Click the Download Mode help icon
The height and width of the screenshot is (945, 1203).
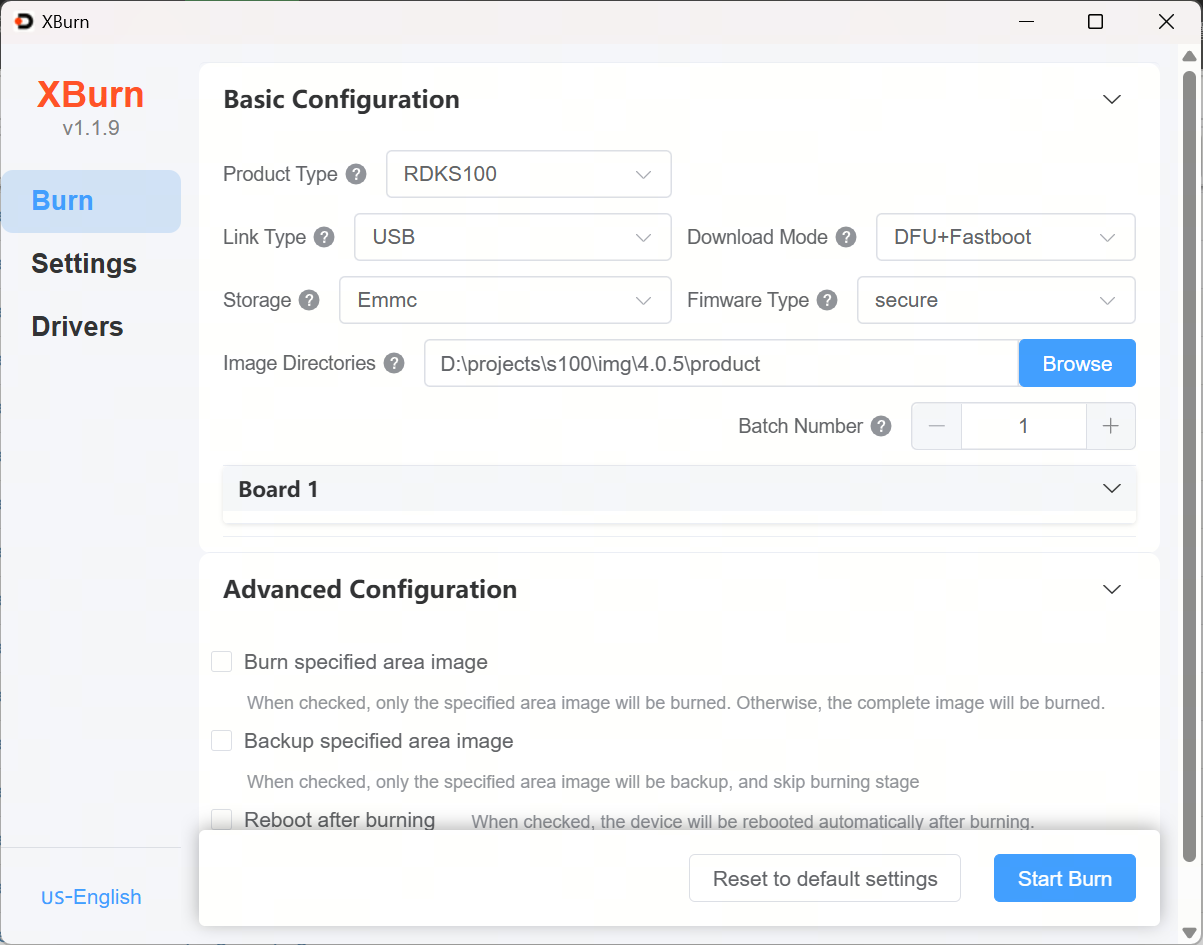(846, 237)
